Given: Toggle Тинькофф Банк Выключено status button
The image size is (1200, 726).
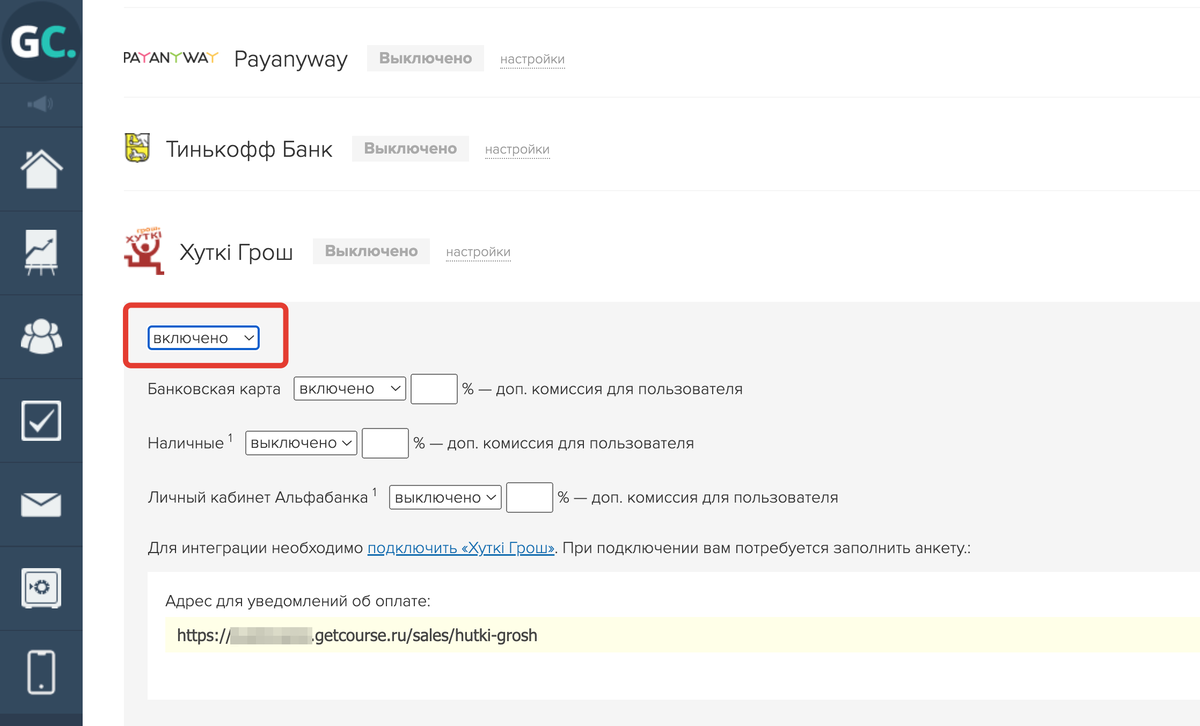Looking at the screenshot, I should click(x=410, y=149).
